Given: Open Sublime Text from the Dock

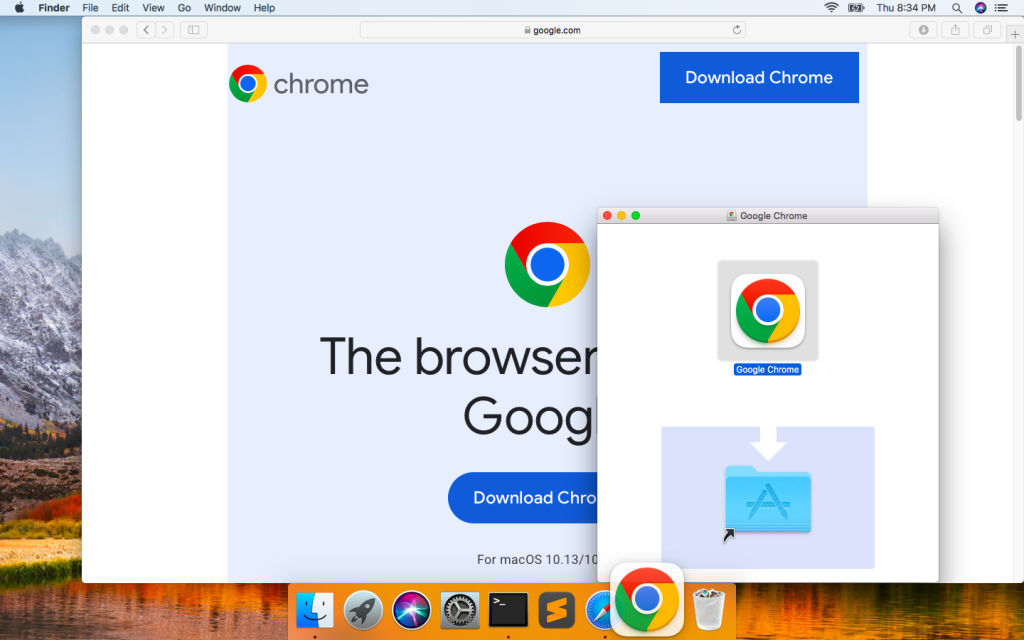Looking at the screenshot, I should [556, 609].
